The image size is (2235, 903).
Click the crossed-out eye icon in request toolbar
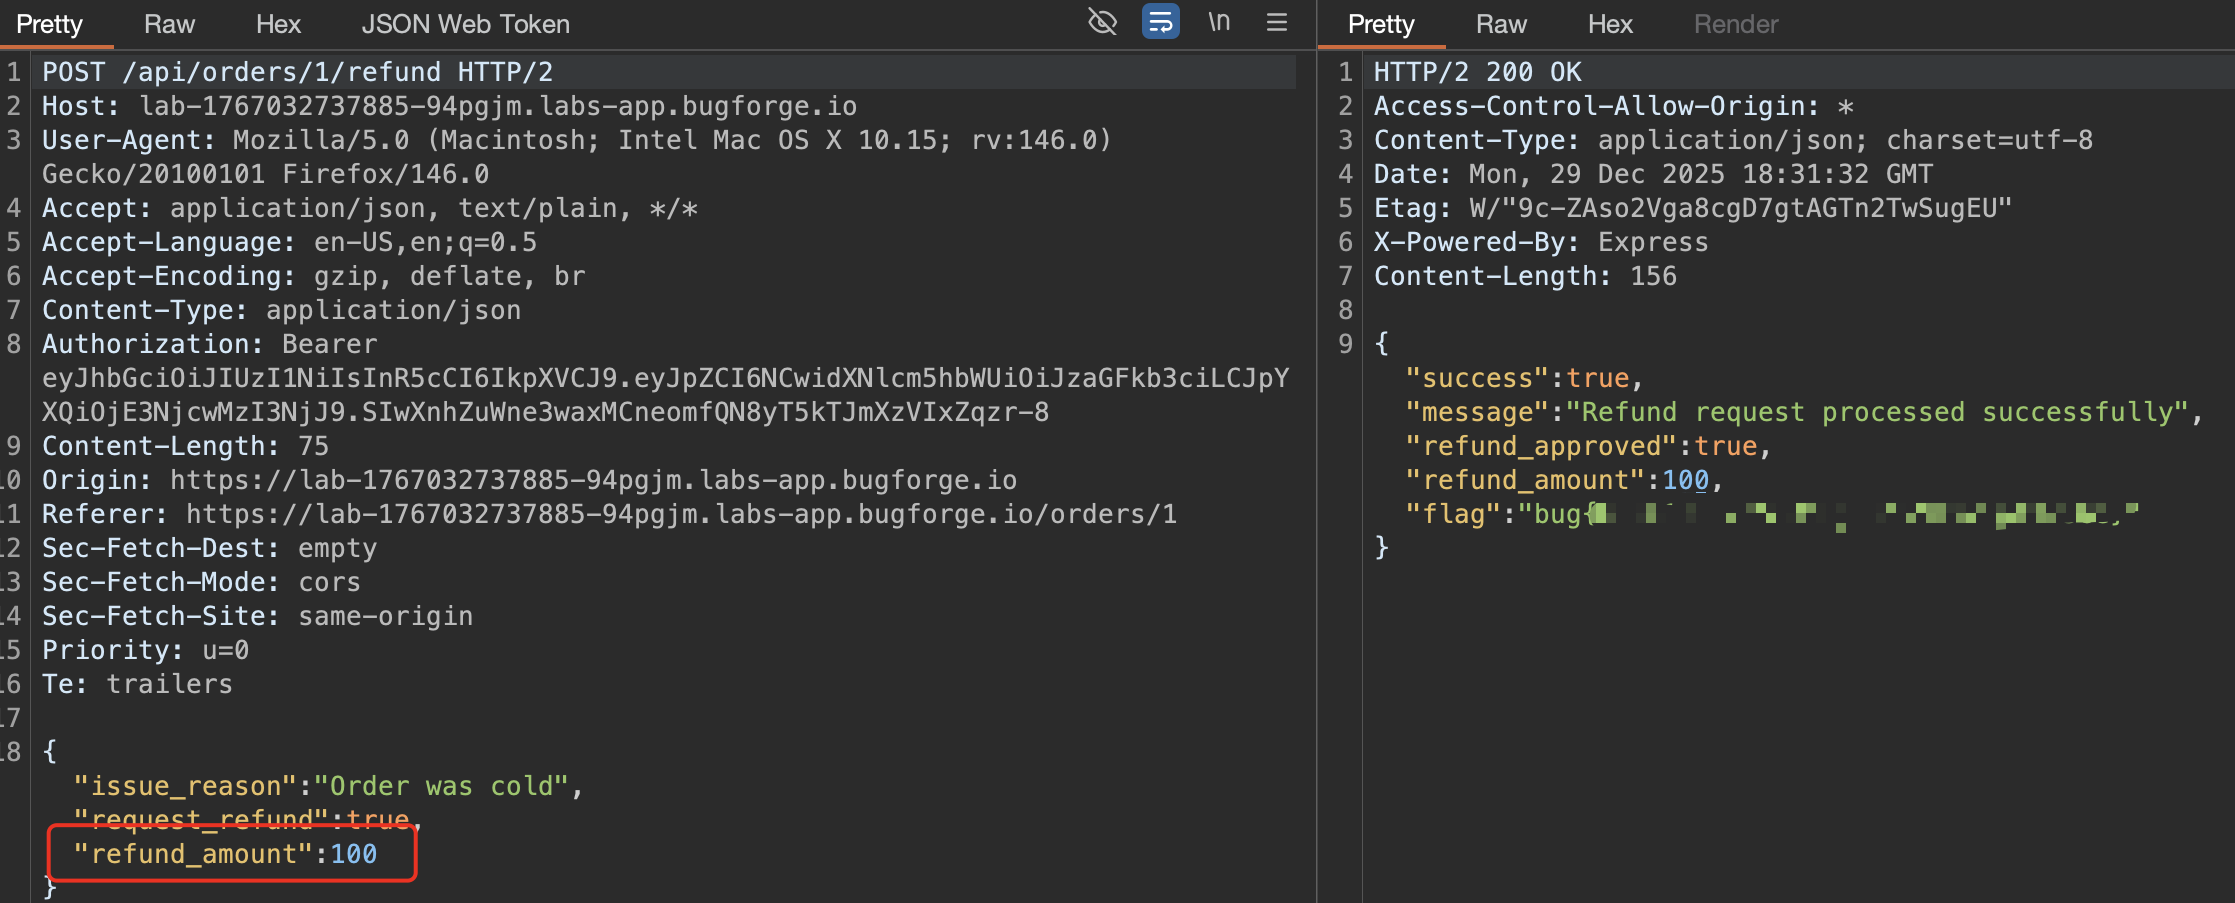pos(1102,22)
